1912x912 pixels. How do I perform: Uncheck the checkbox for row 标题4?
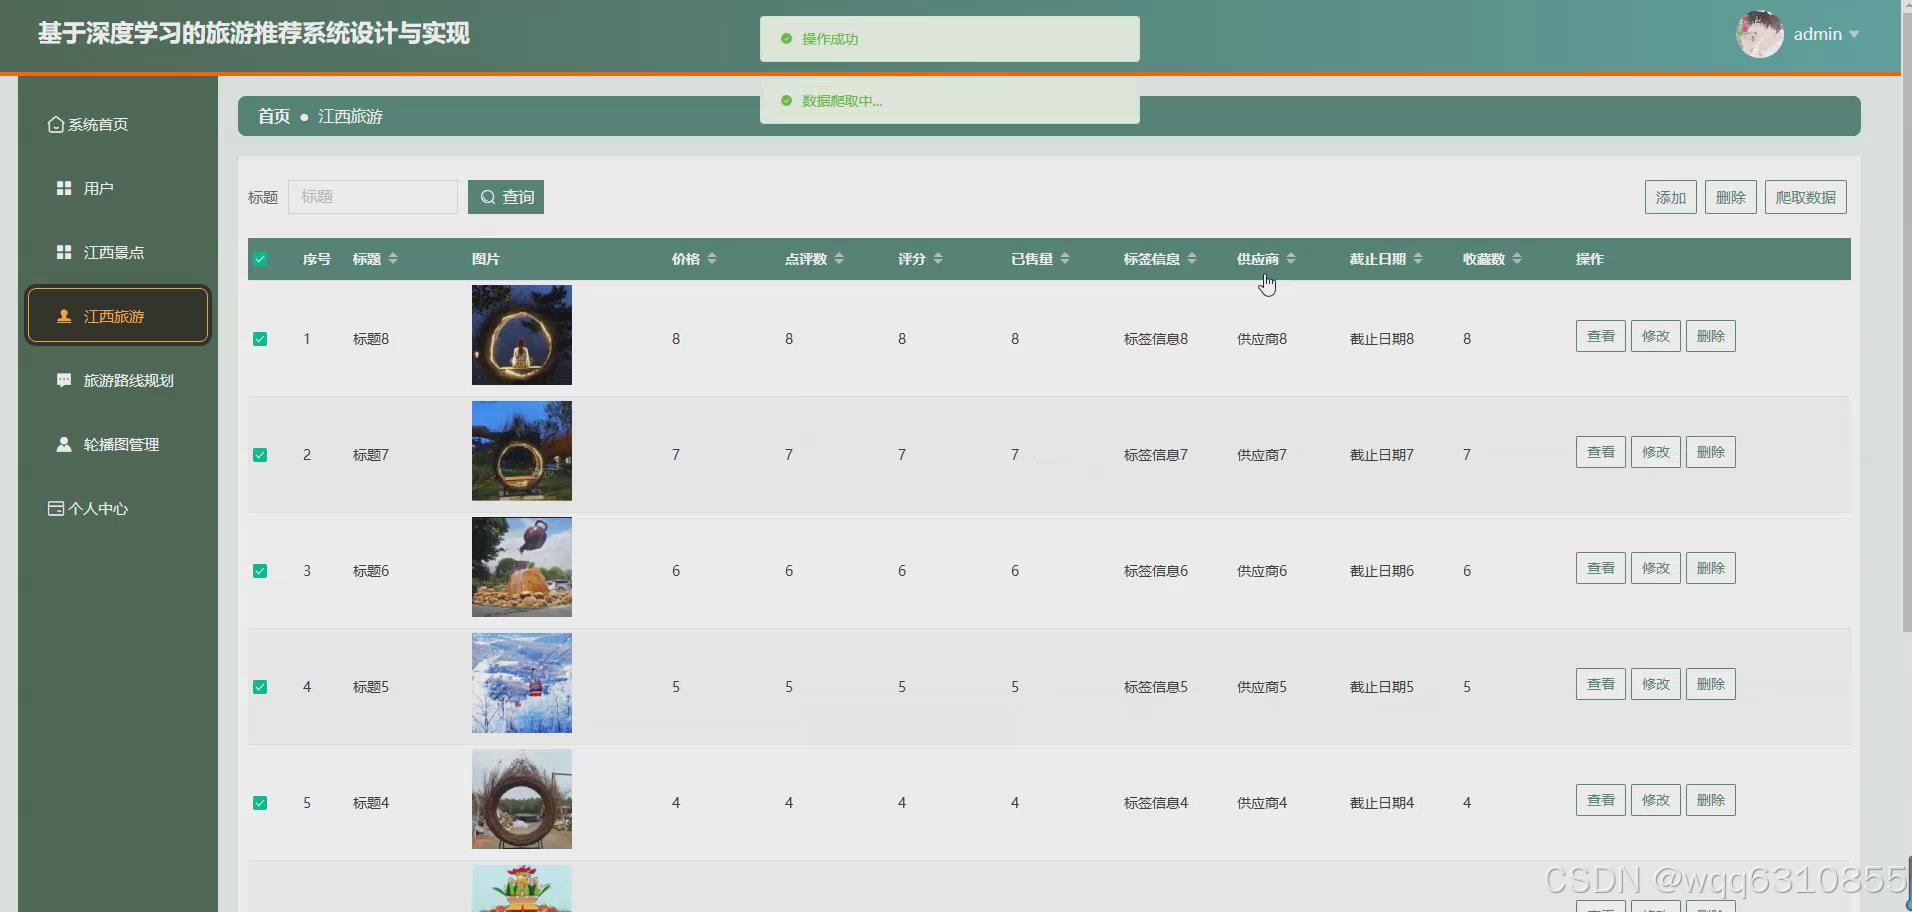pyautogui.click(x=260, y=803)
